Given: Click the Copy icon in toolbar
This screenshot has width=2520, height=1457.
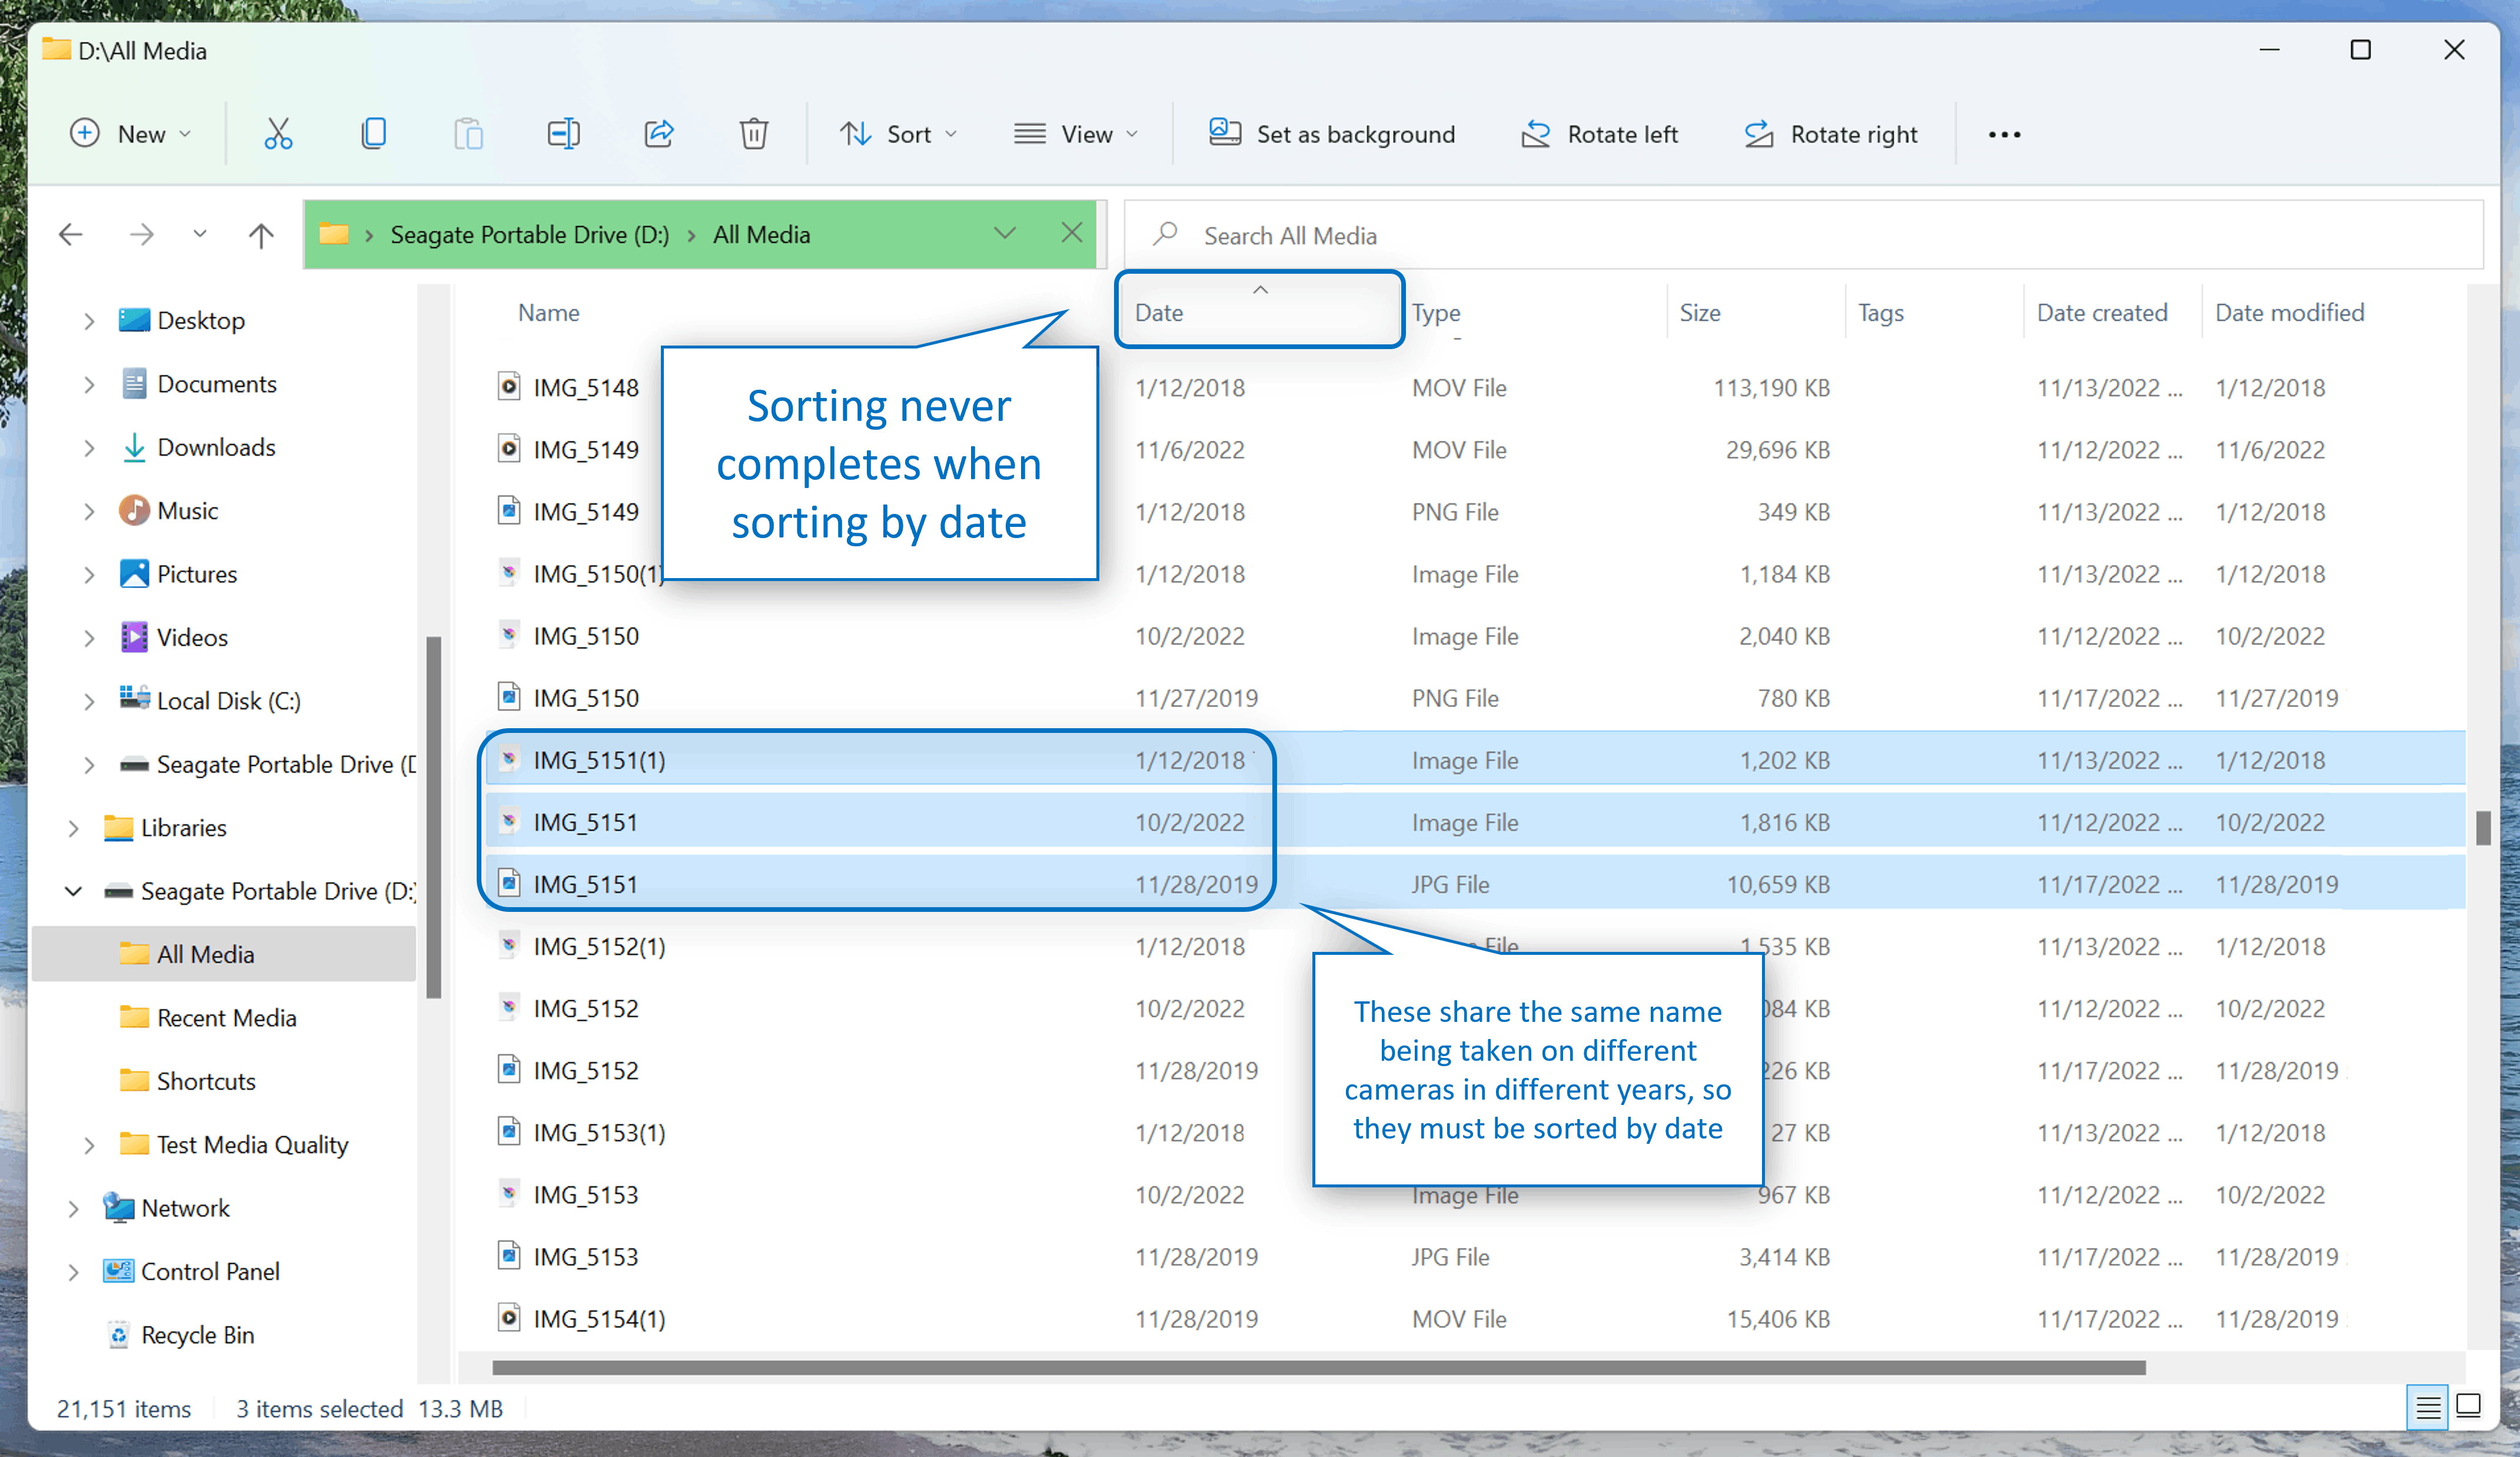Looking at the screenshot, I should (373, 134).
